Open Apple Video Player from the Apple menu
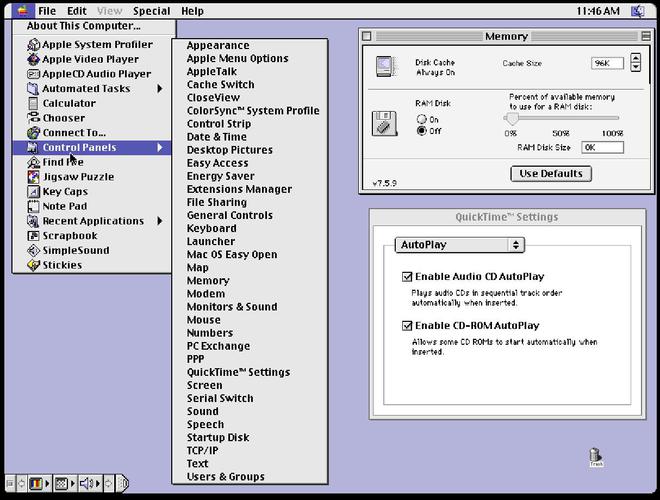This screenshot has height=500, width=660. pyautogui.click(x=91, y=59)
